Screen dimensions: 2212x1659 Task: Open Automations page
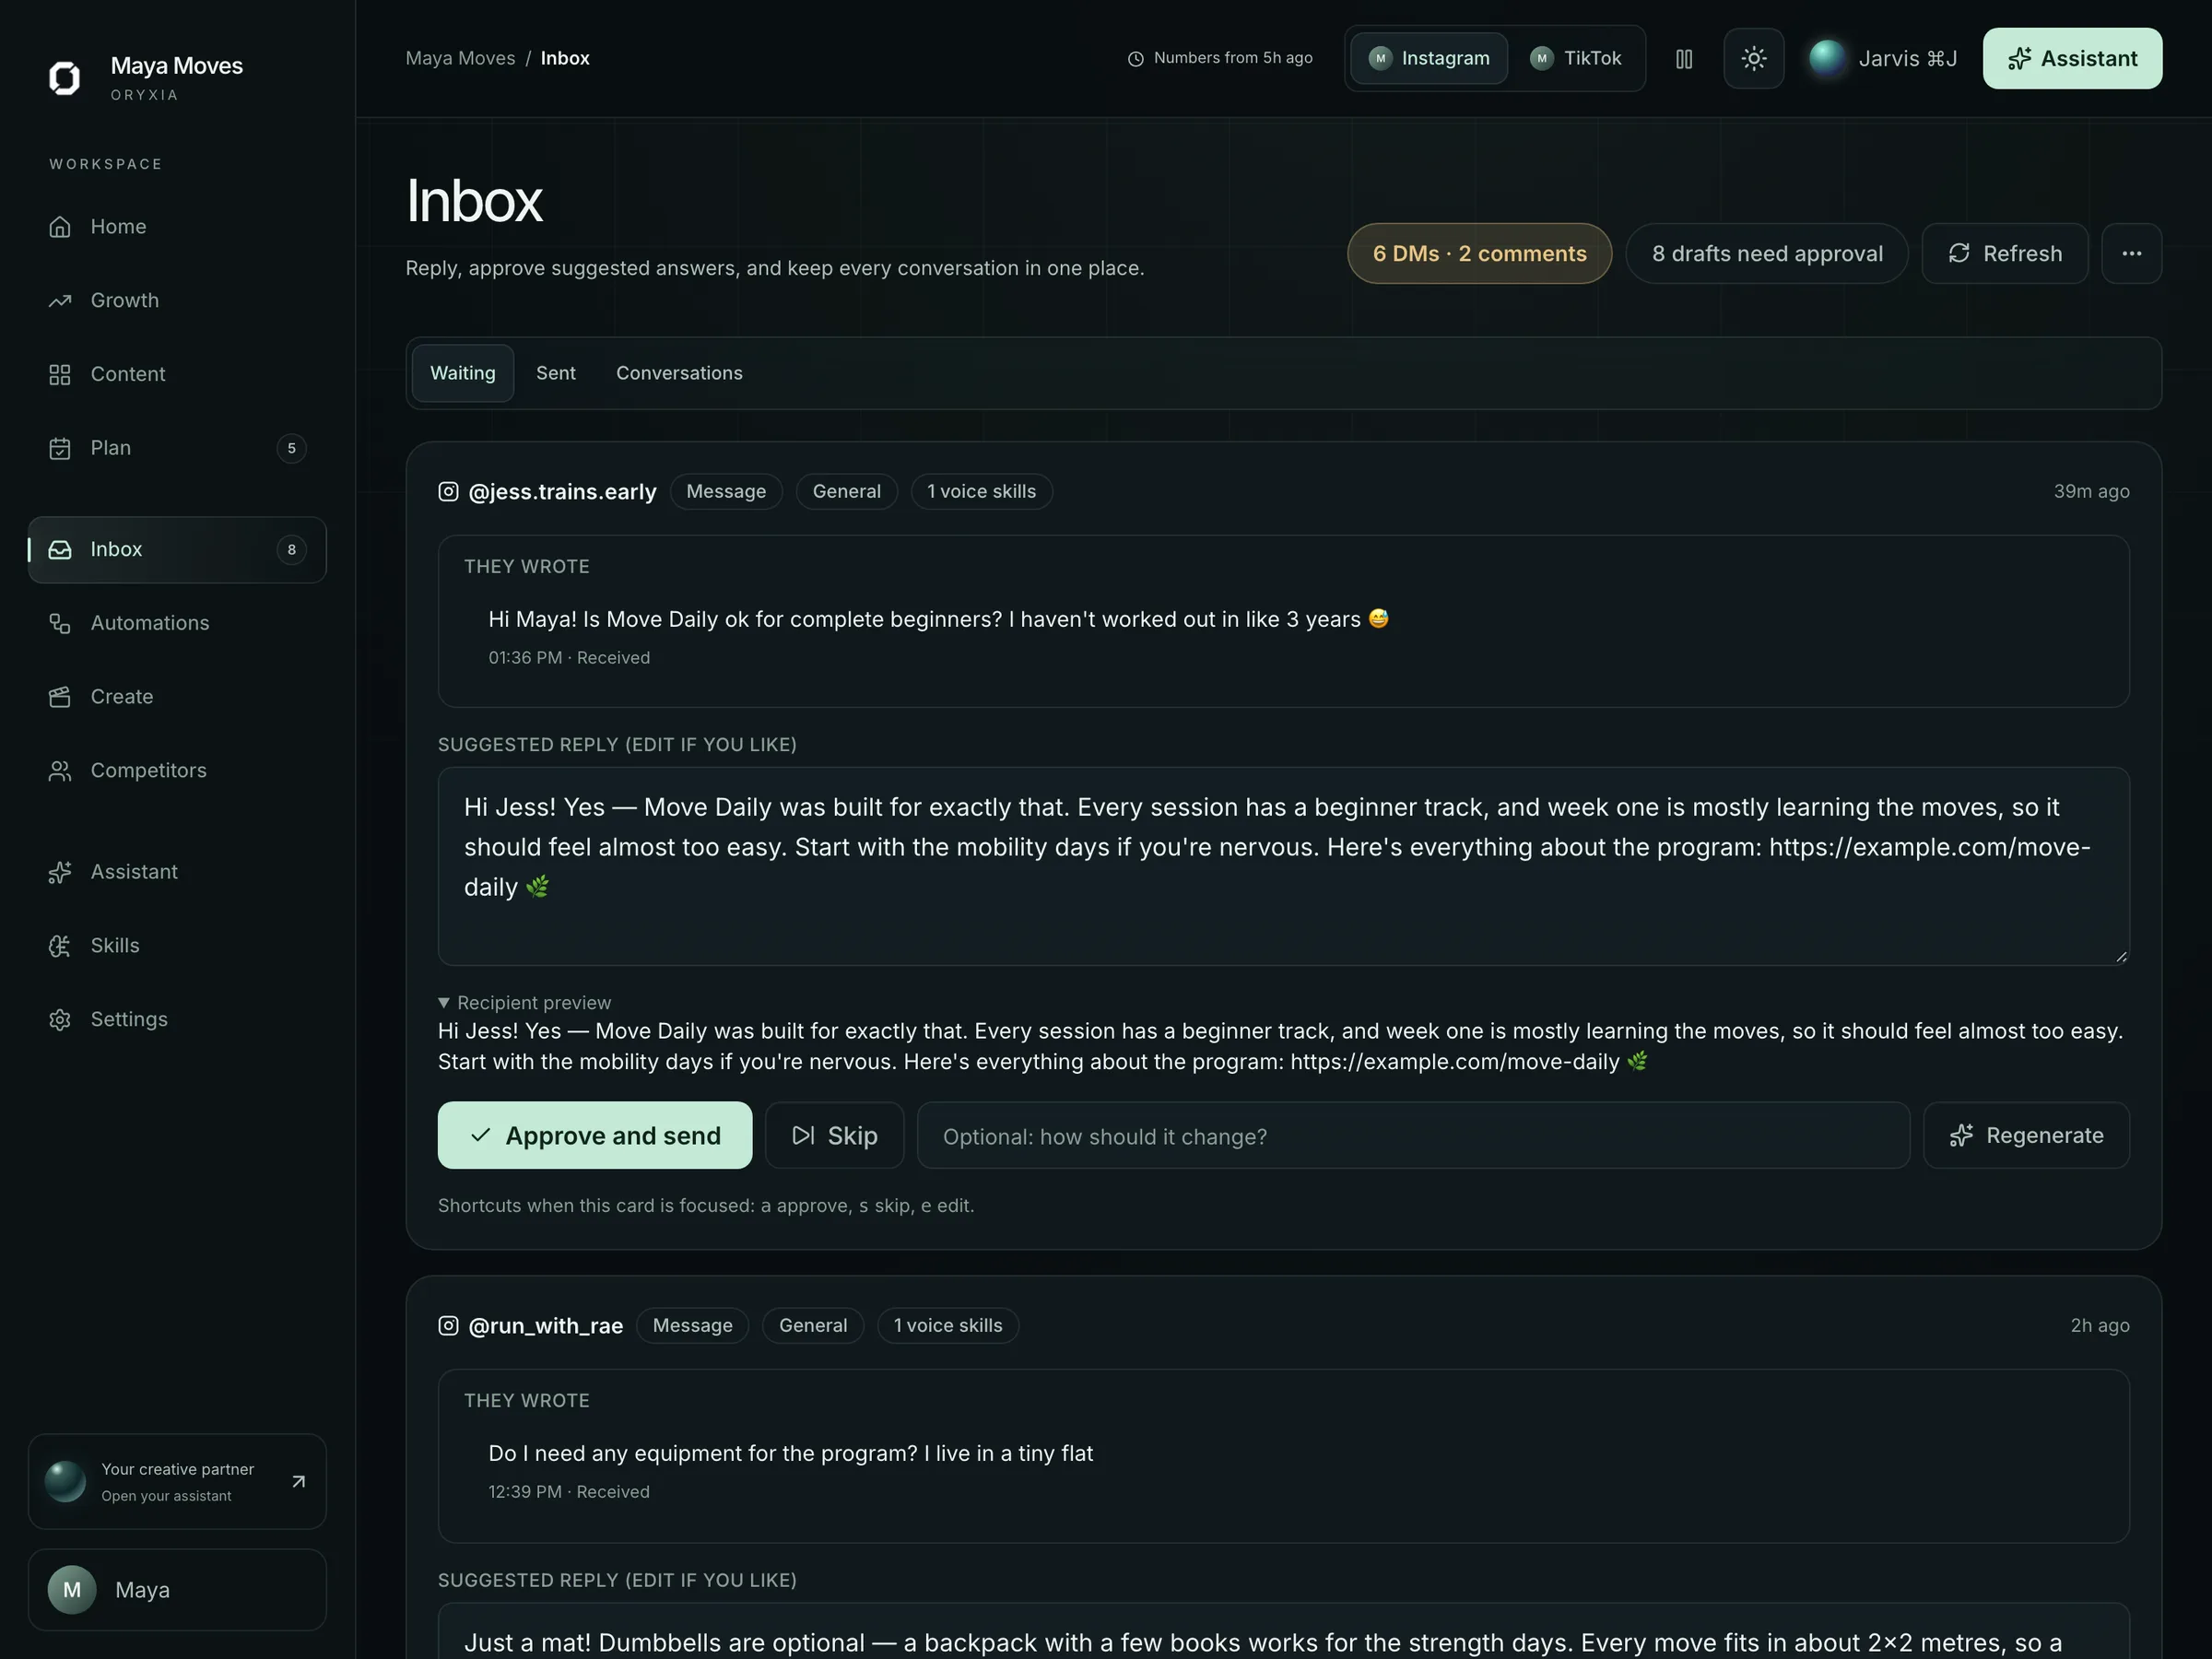[x=177, y=623]
